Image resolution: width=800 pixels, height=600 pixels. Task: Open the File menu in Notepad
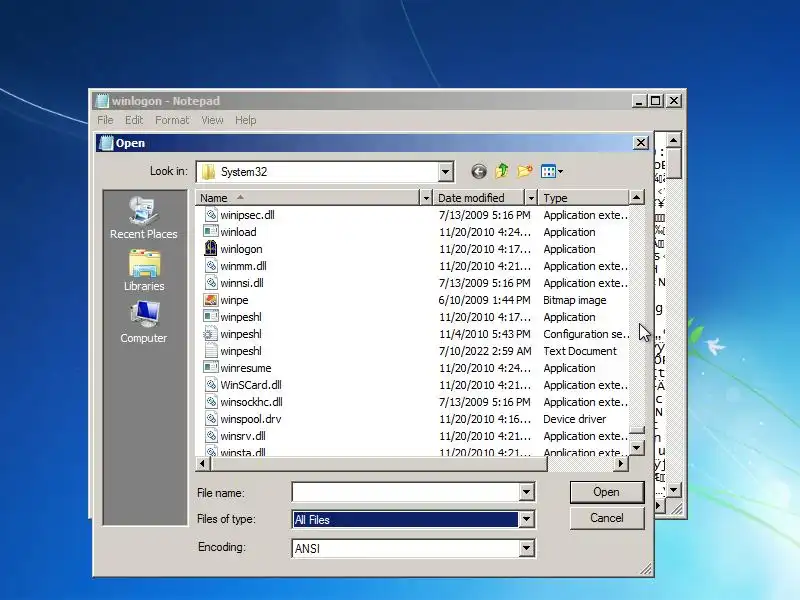tap(105, 120)
